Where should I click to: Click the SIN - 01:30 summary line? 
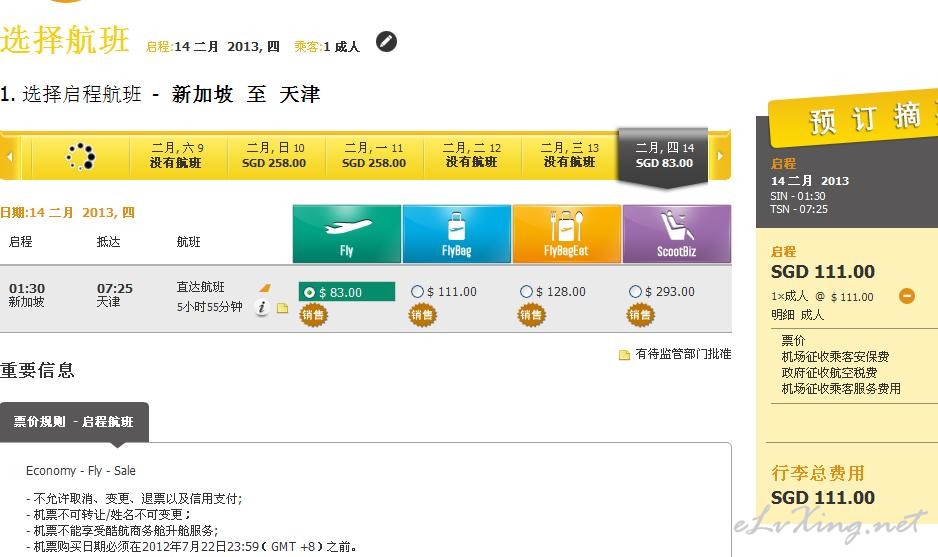(x=798, y=196)
